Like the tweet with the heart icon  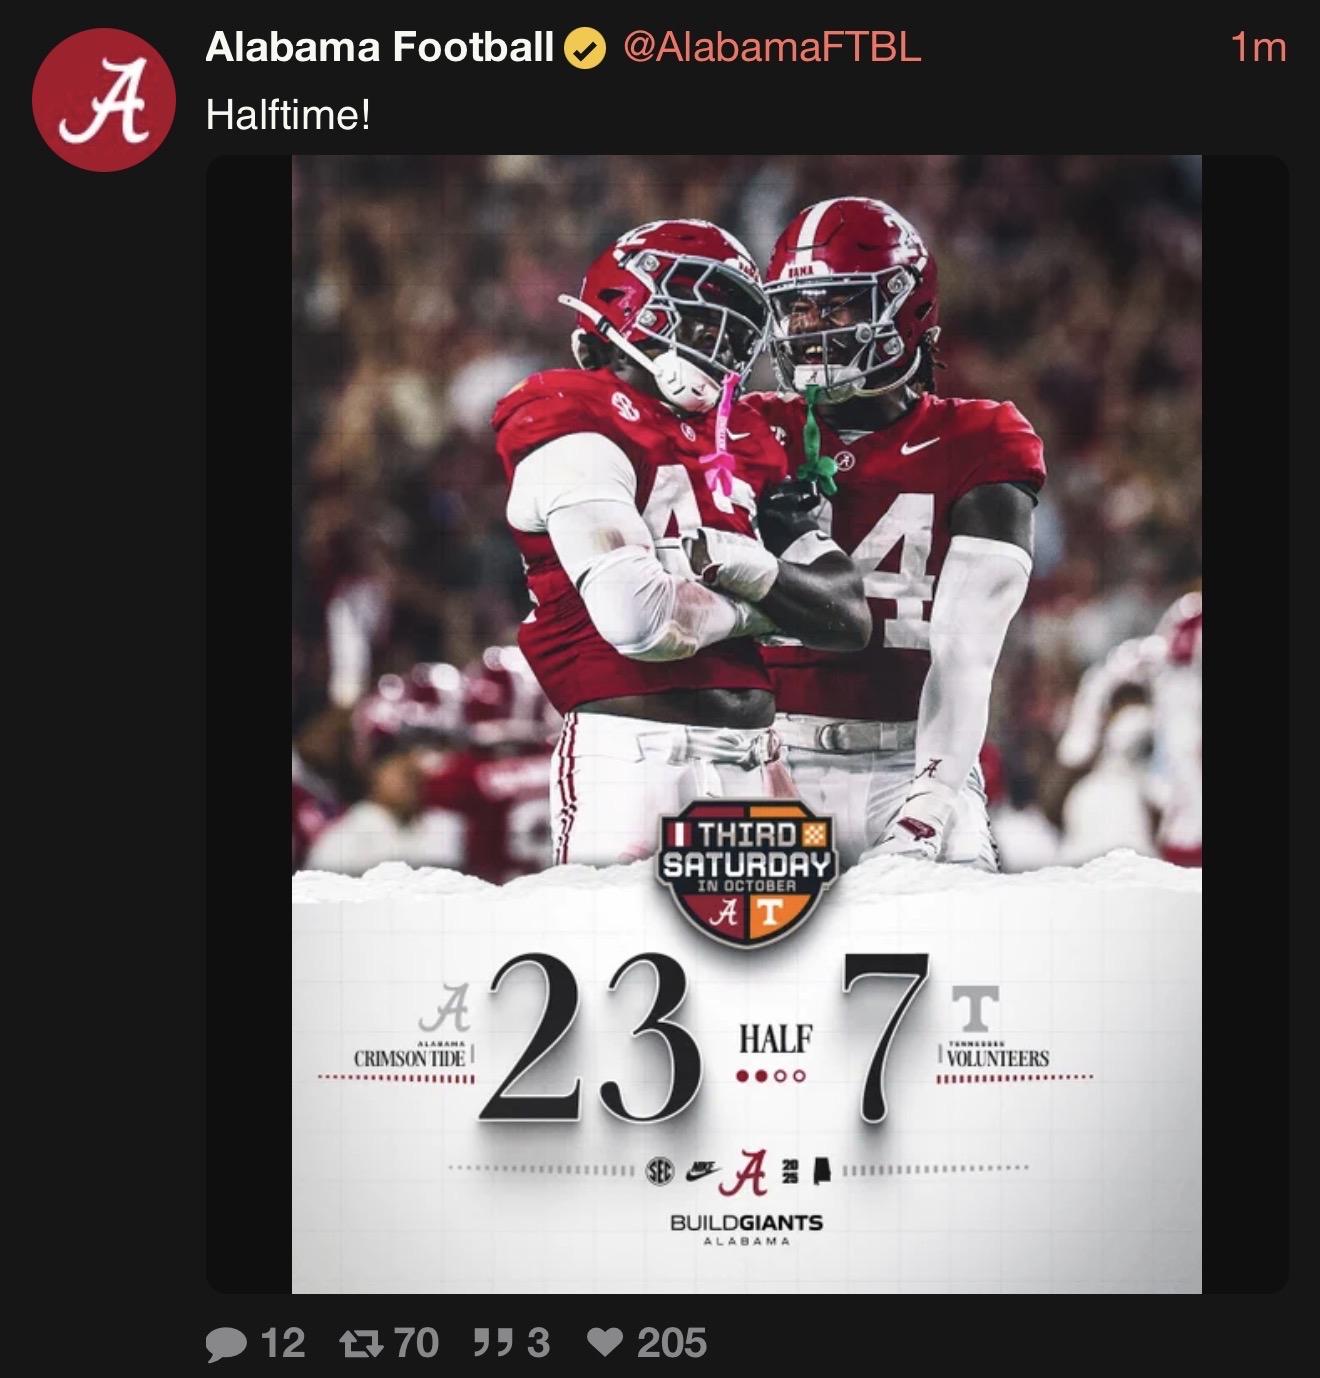[x=605, y=1343]
